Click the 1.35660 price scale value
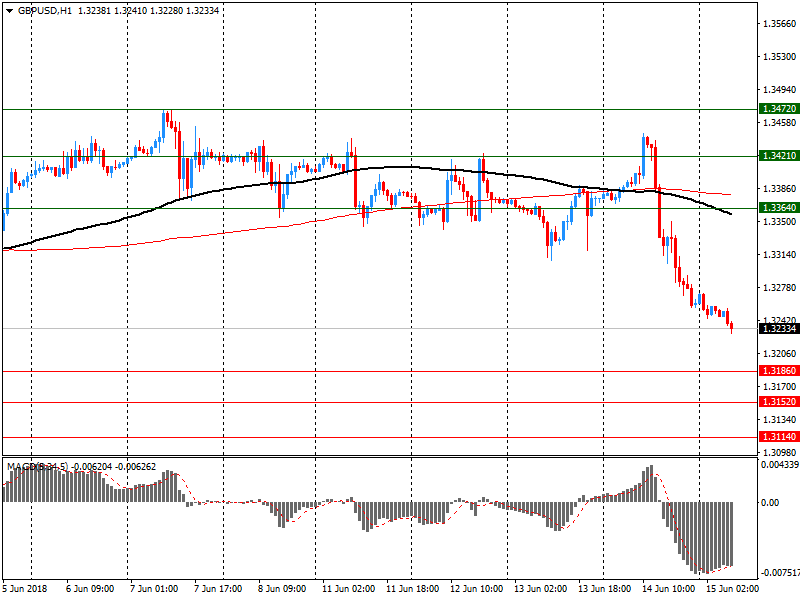Screen dimensions: 800x600 pyautogui.click(x=779, y=23)
